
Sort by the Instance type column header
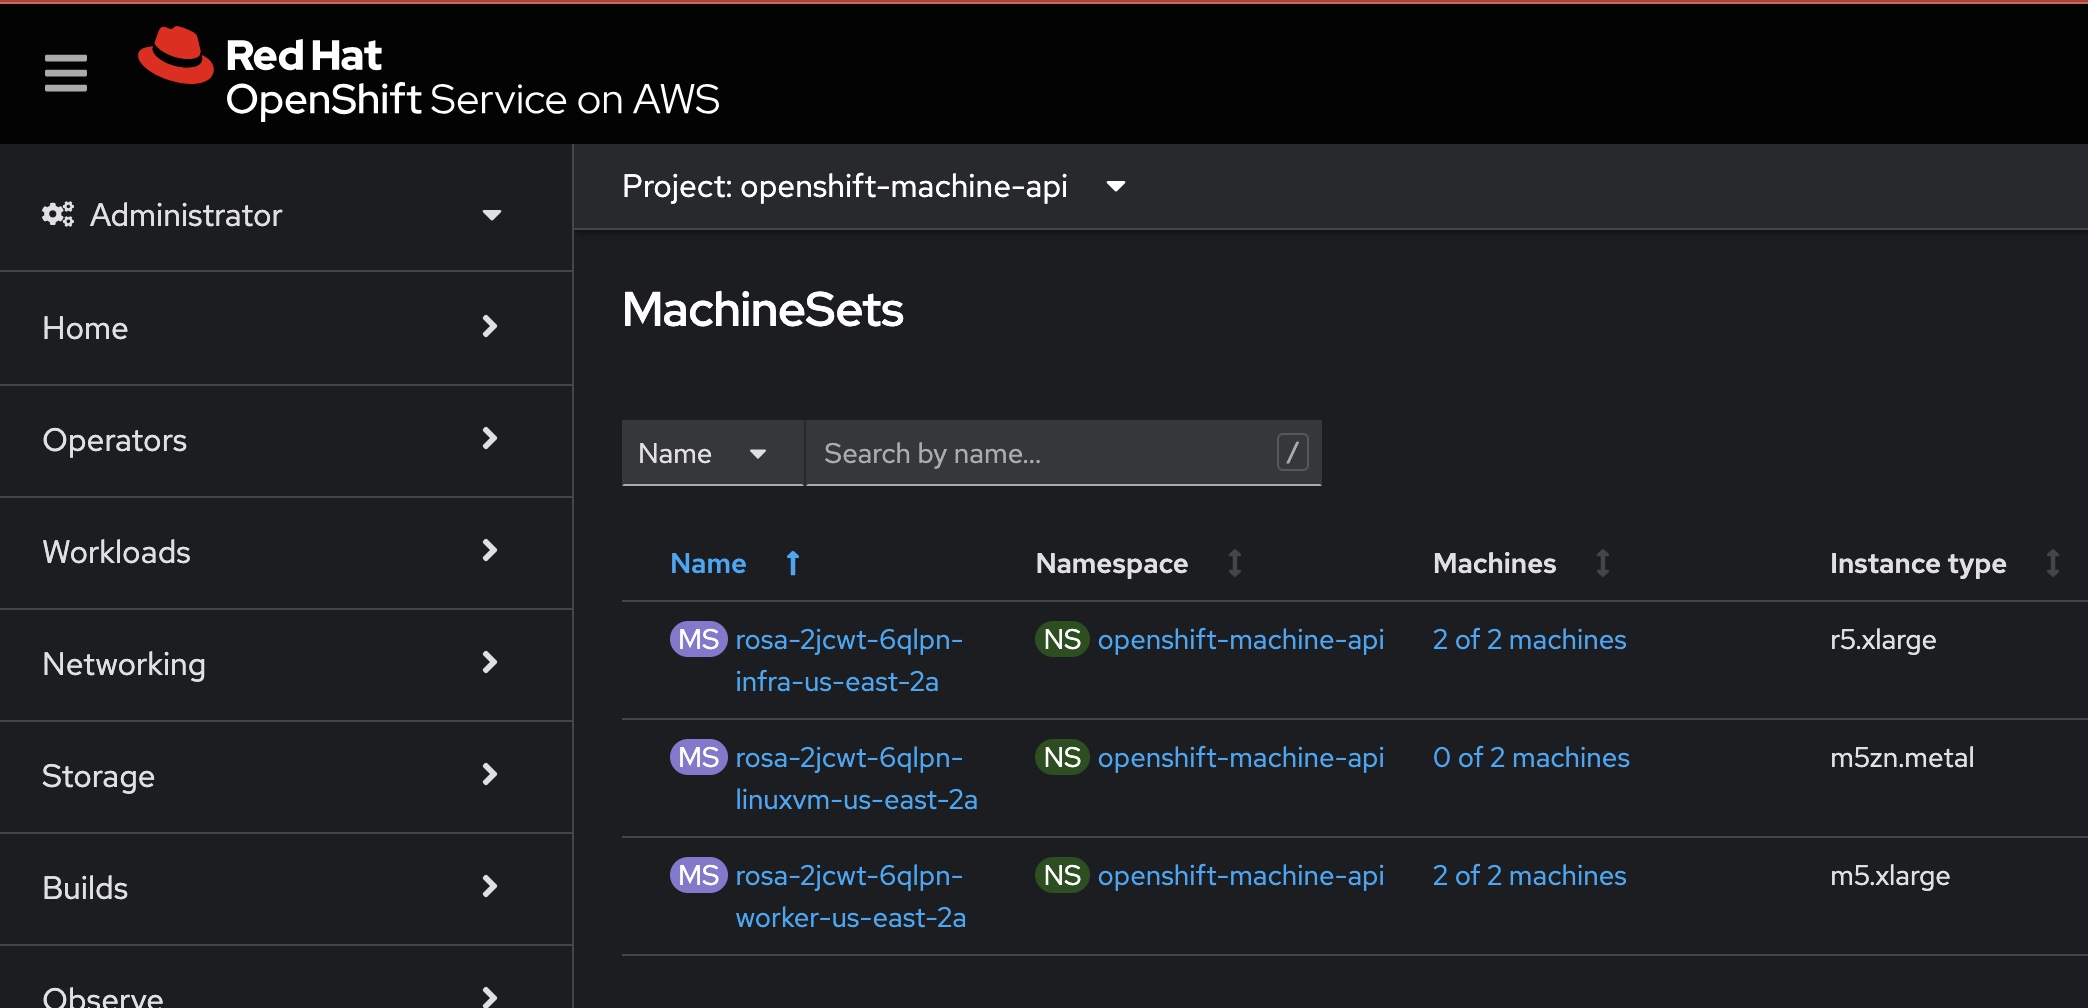[1918, 563]
